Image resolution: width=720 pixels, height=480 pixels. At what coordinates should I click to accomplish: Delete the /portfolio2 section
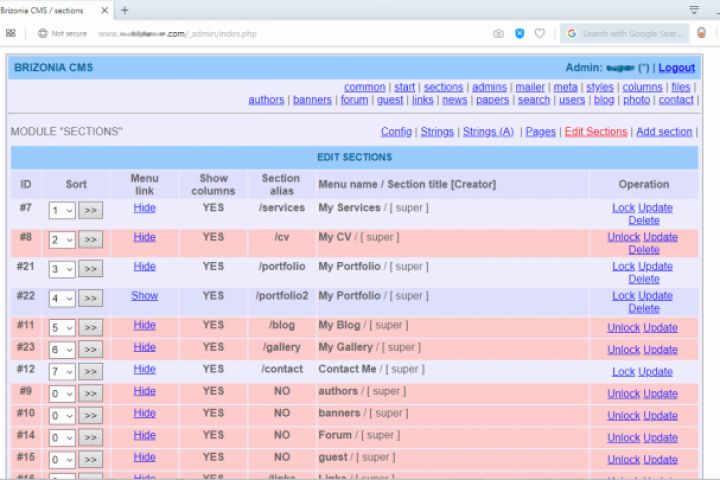(644, 309)
